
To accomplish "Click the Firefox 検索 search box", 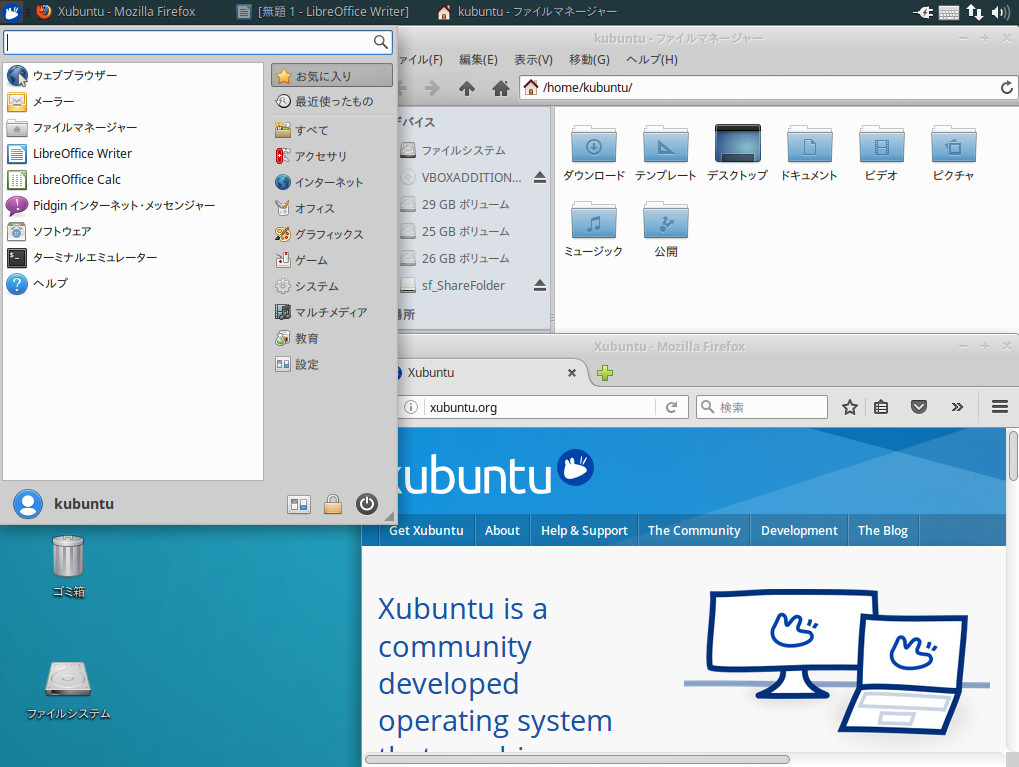I will pyautogui.click(x=762, y=408).
